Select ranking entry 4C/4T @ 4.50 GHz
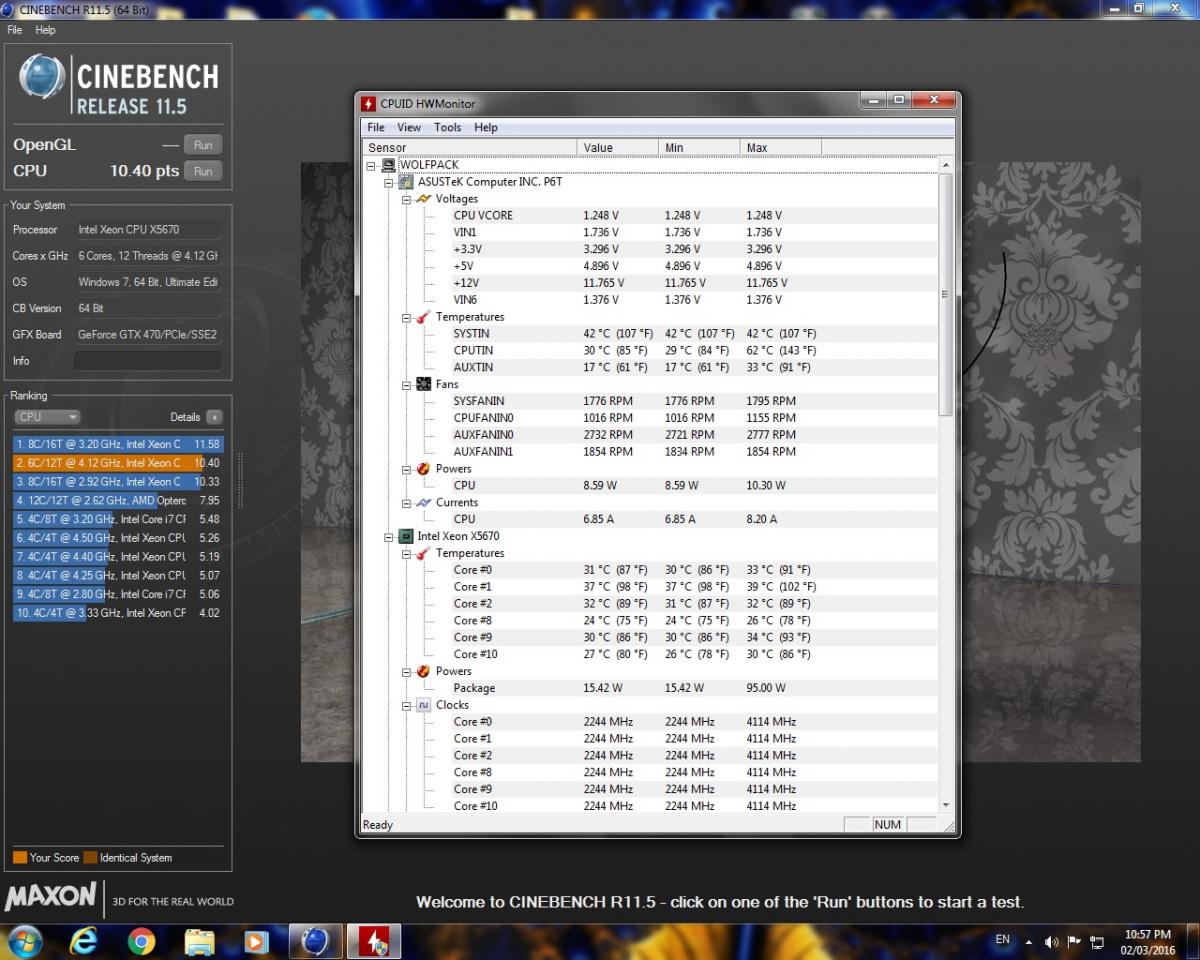The image size is (1200, 960). [119, 538]
